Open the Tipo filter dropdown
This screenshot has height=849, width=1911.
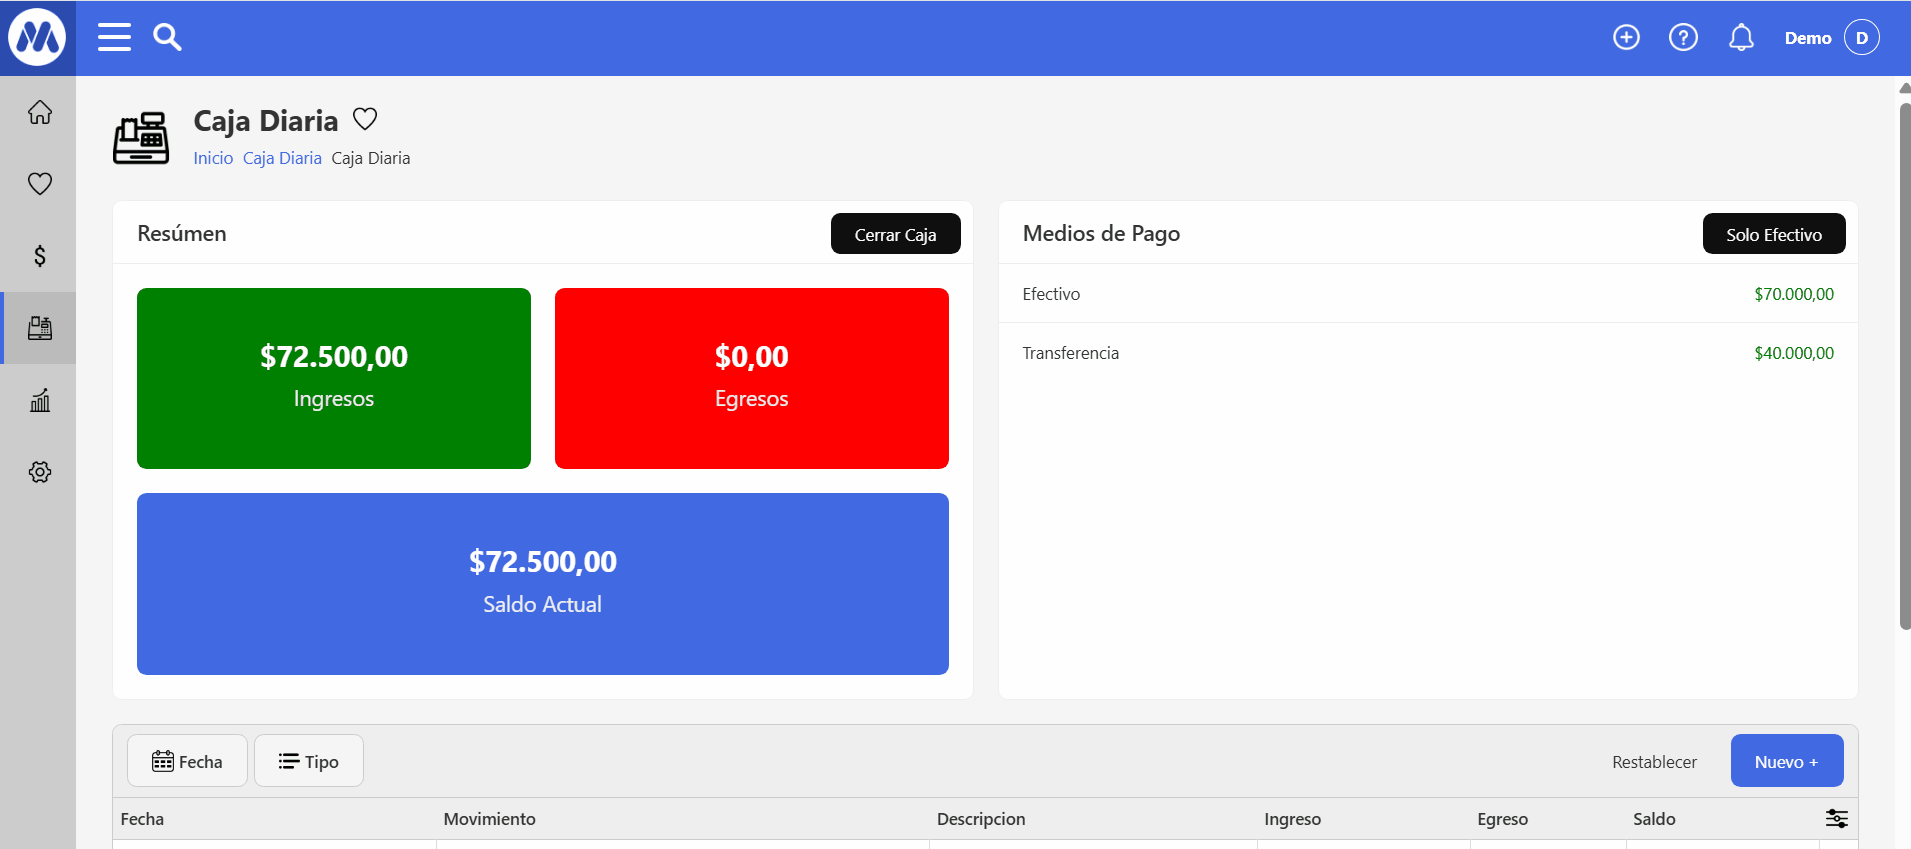pos(308,761)
